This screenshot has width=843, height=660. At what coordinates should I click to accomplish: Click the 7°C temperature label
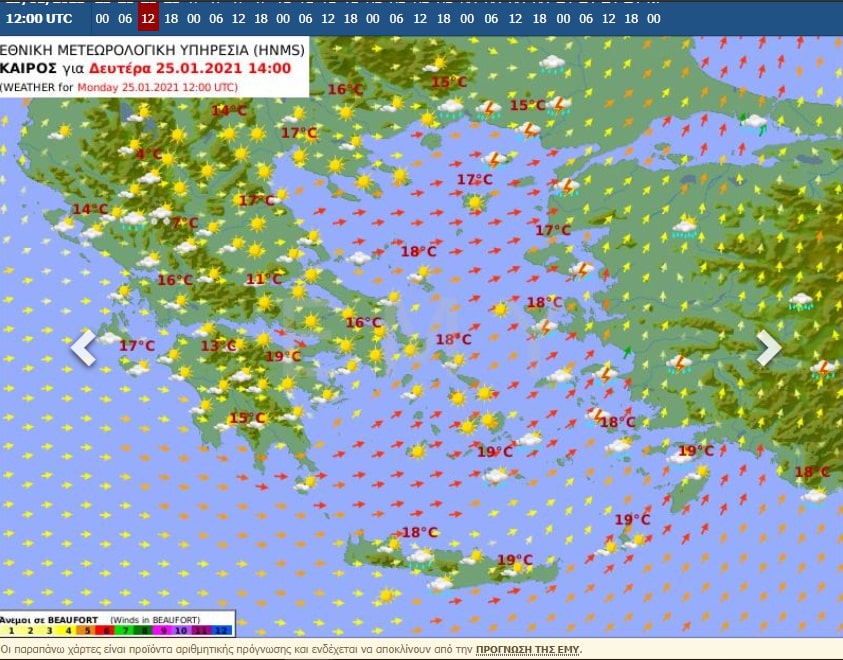tap(185, 223)
